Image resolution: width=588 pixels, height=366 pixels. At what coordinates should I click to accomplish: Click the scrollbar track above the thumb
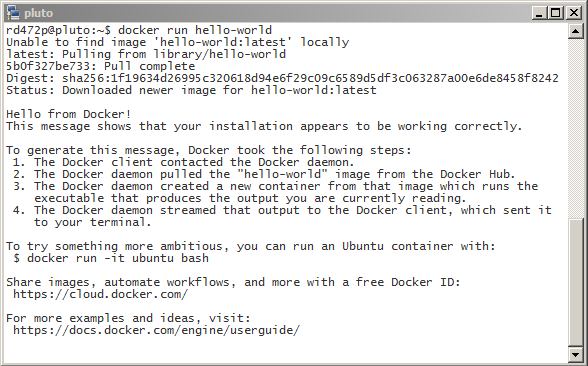(x=576, y=128)
